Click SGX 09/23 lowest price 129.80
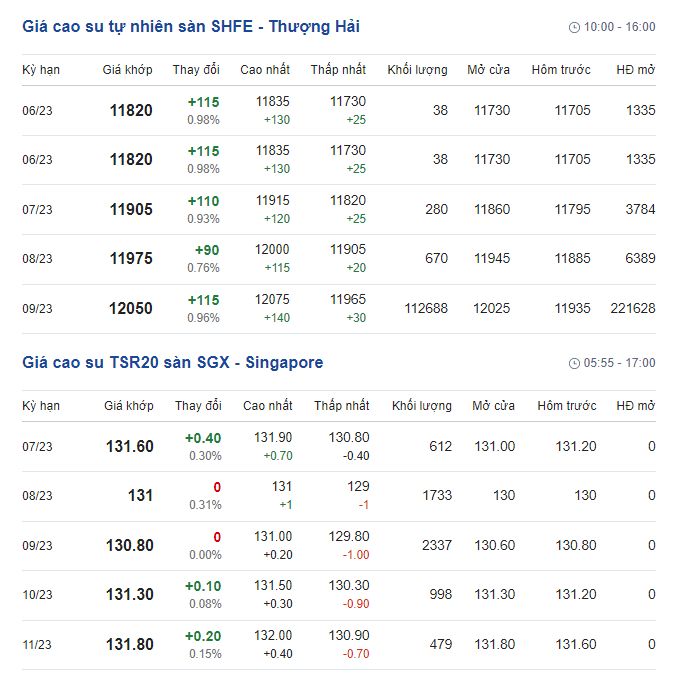The image size is (691, 698). point(349,536)
